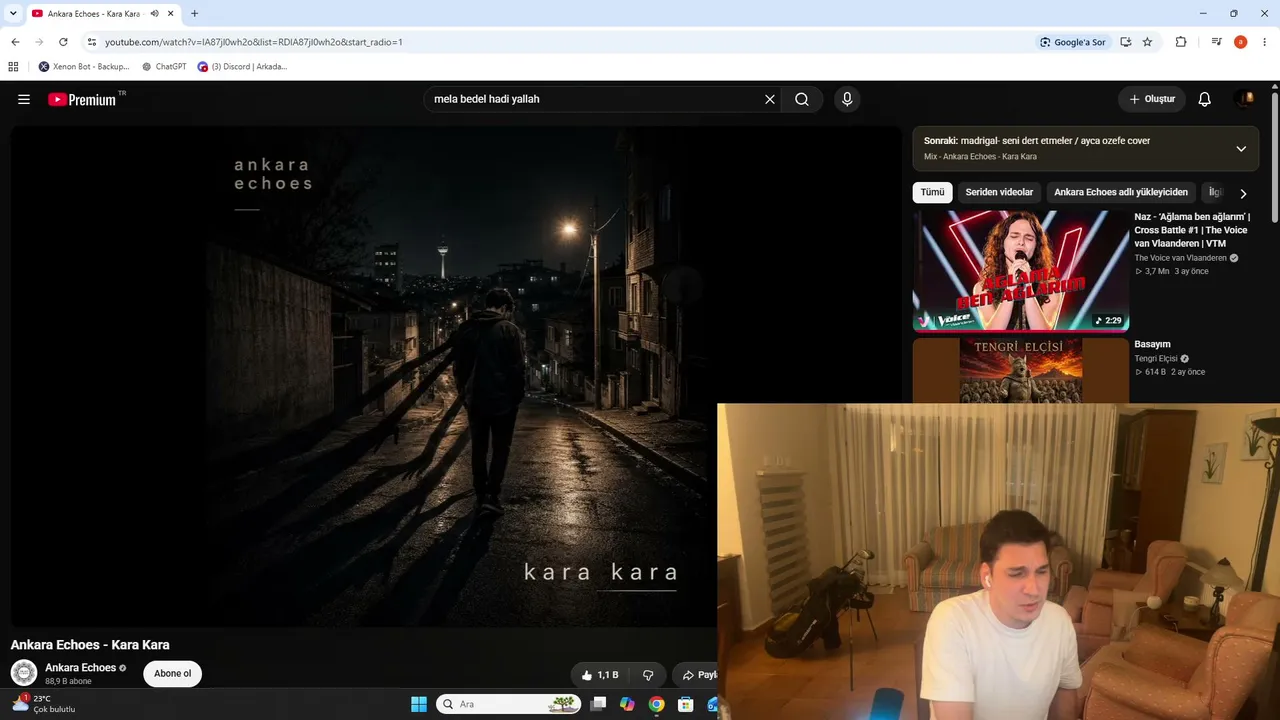Viewport: 1280px width, 720px height.
Task: Open Ankara Echoes channel avatar
Action: [x=24, y=673]
